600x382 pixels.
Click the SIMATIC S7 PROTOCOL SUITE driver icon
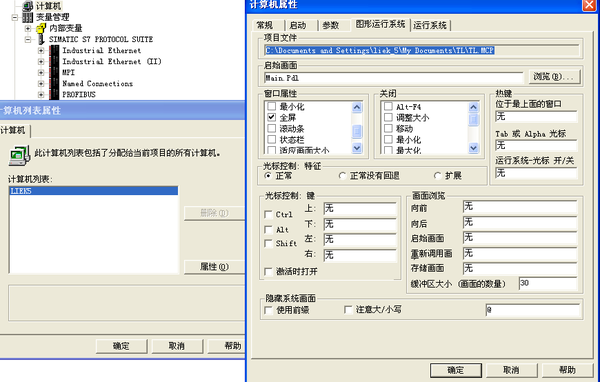[41, 39]
